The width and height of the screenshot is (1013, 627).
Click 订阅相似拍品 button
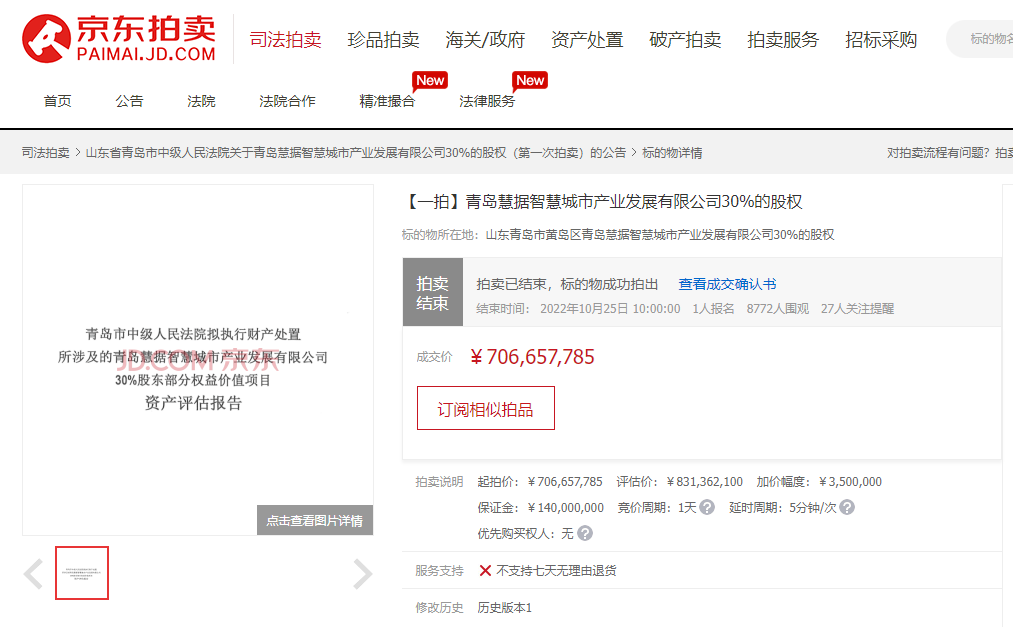point(485,409)
